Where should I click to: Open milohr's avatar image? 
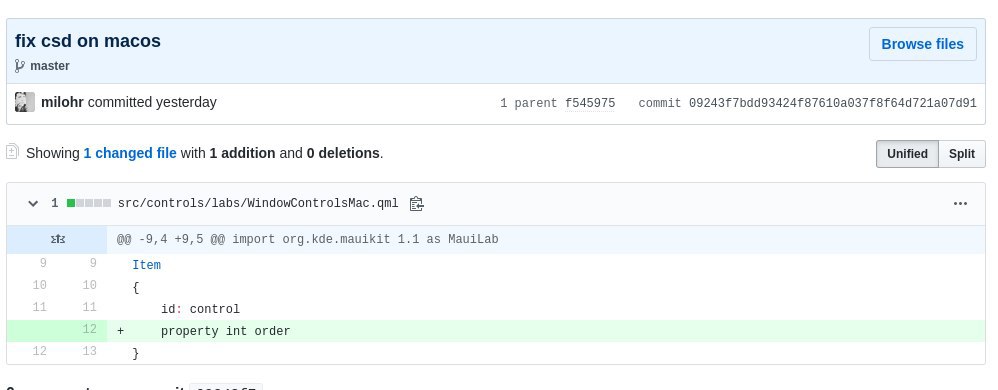25,102
